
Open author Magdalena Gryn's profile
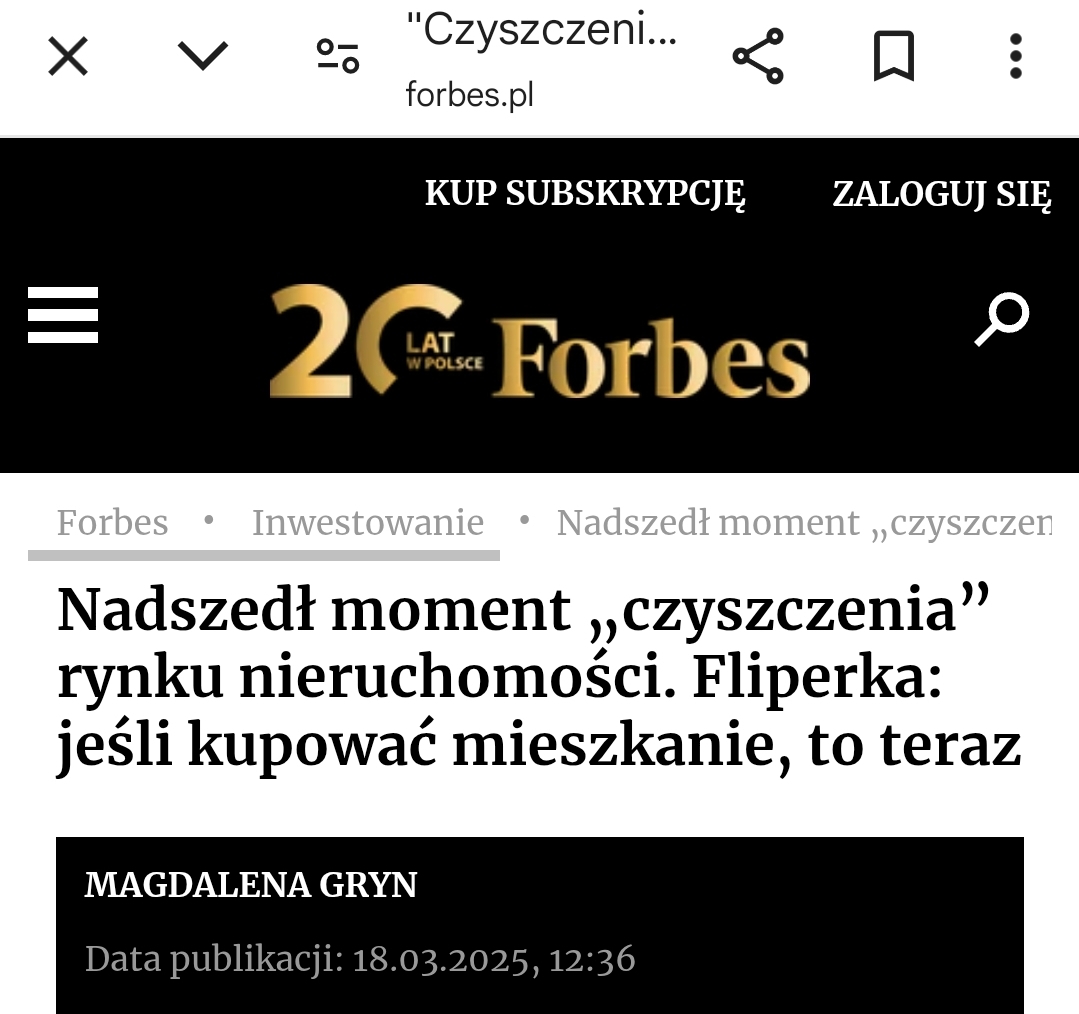tap(251, 885)
